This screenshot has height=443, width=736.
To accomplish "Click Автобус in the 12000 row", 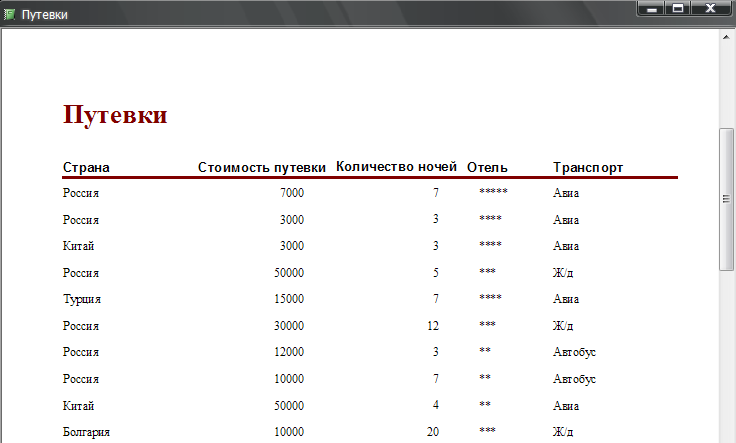I will (574, 352).
